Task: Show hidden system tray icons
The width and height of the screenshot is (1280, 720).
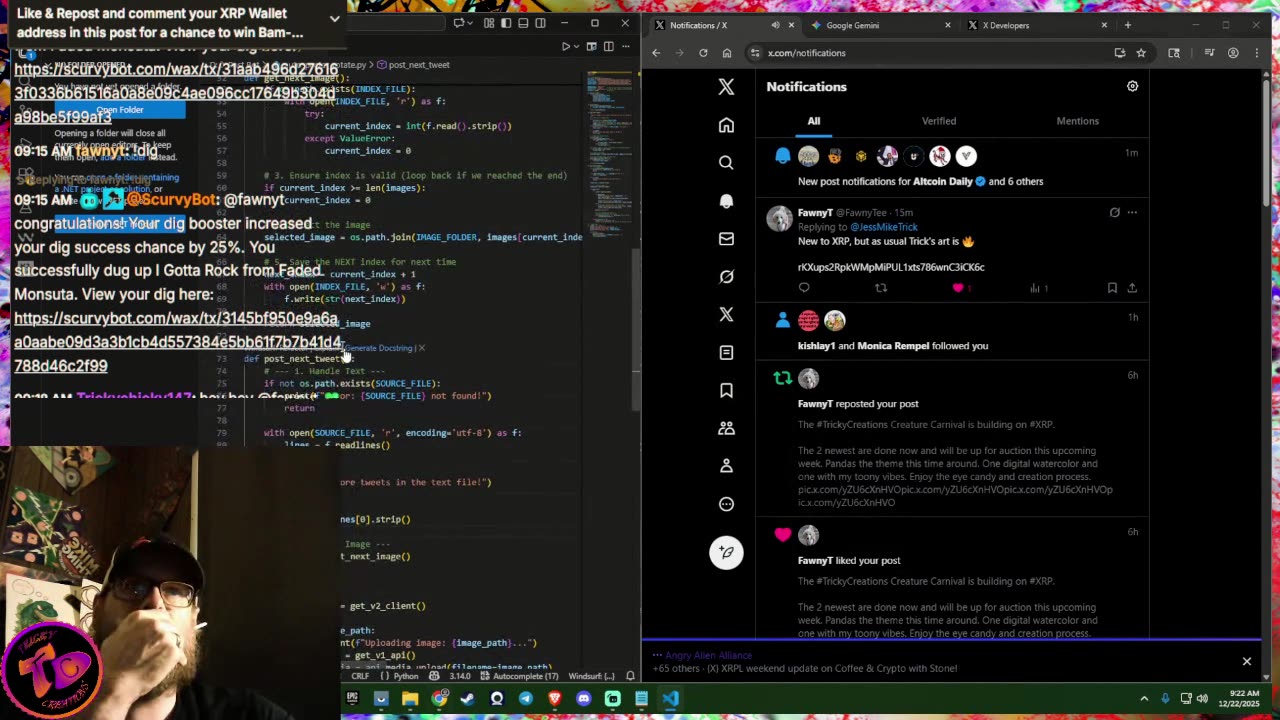Action: (x=1144, y=699)
